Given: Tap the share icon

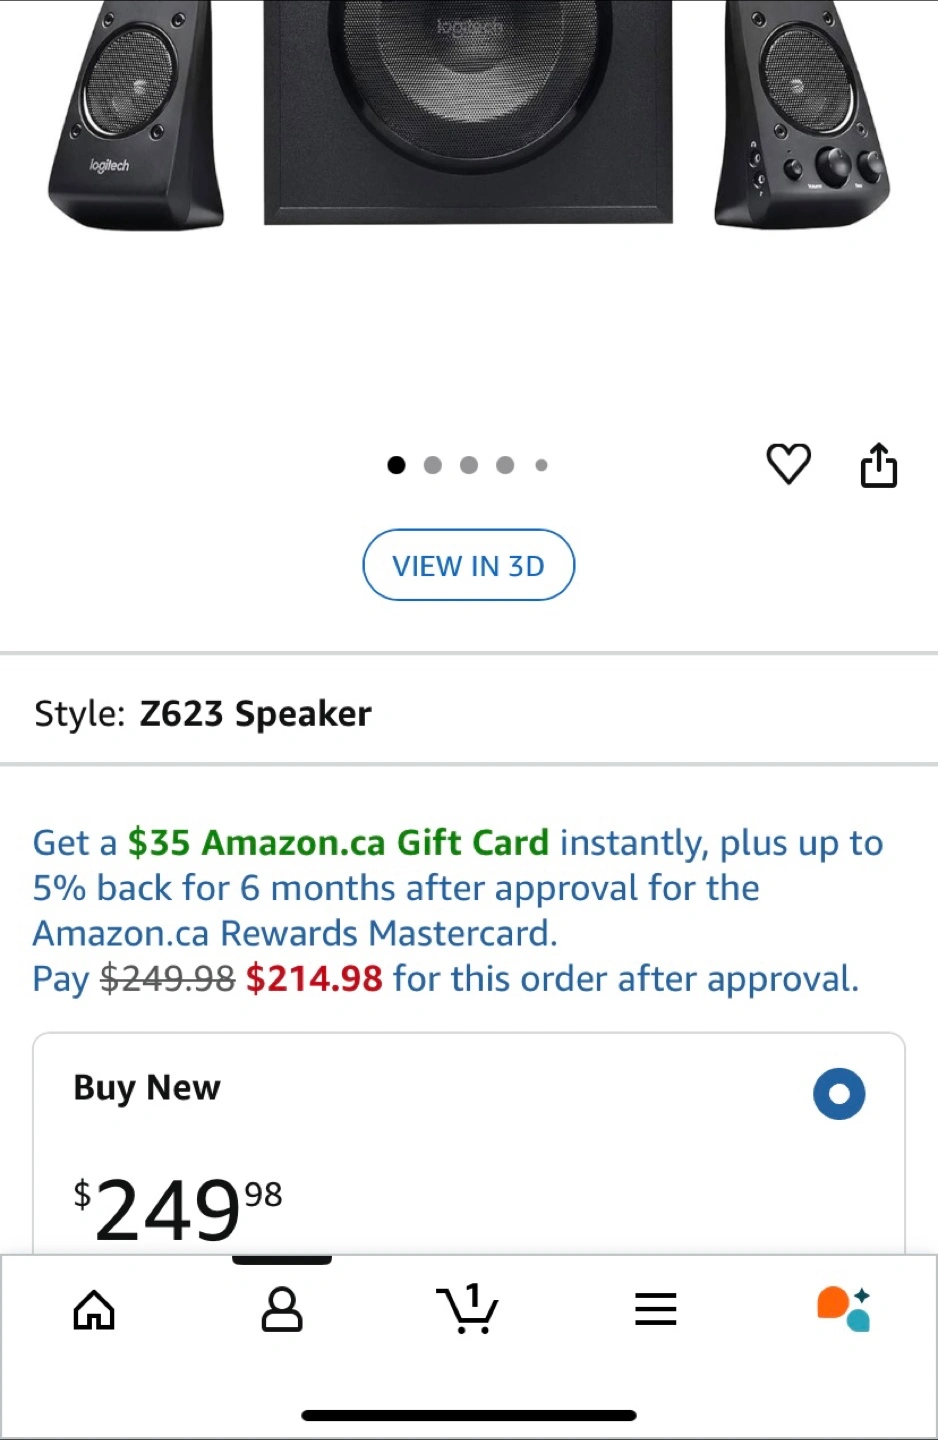Looking at the screenshot, I should click(878, 465).
